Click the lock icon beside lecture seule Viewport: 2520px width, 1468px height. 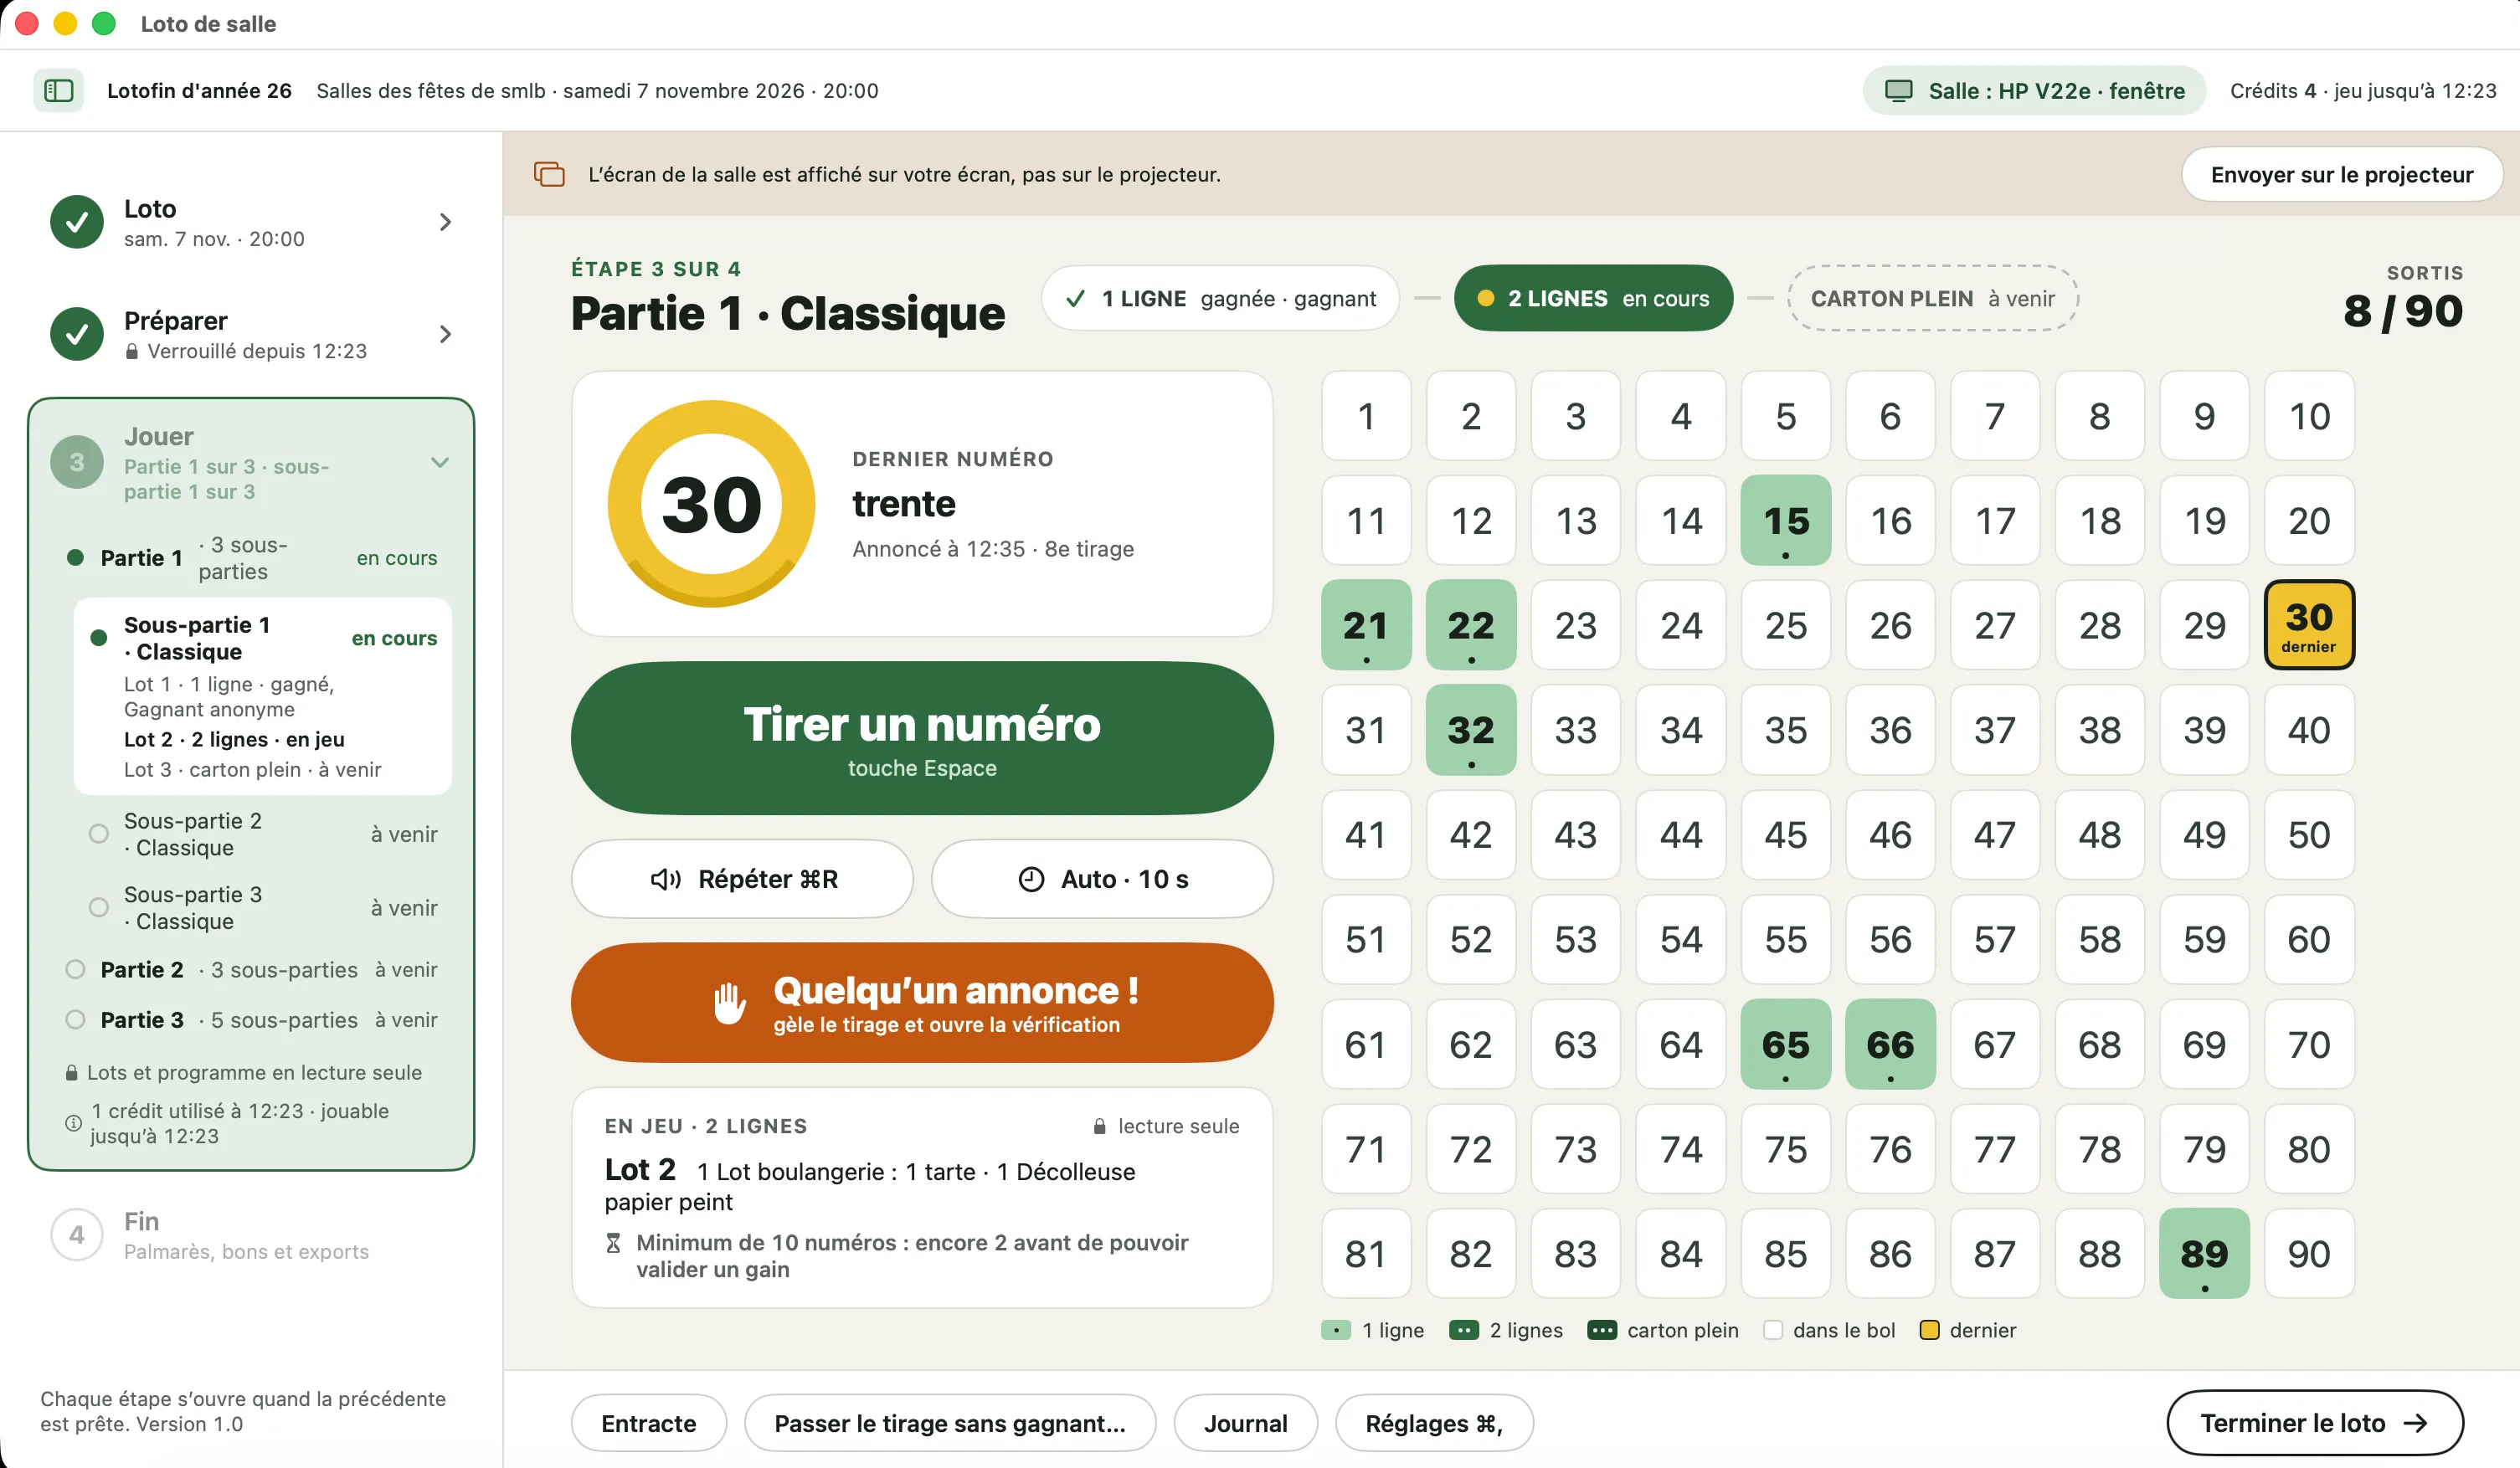tap(1099, 1126)
